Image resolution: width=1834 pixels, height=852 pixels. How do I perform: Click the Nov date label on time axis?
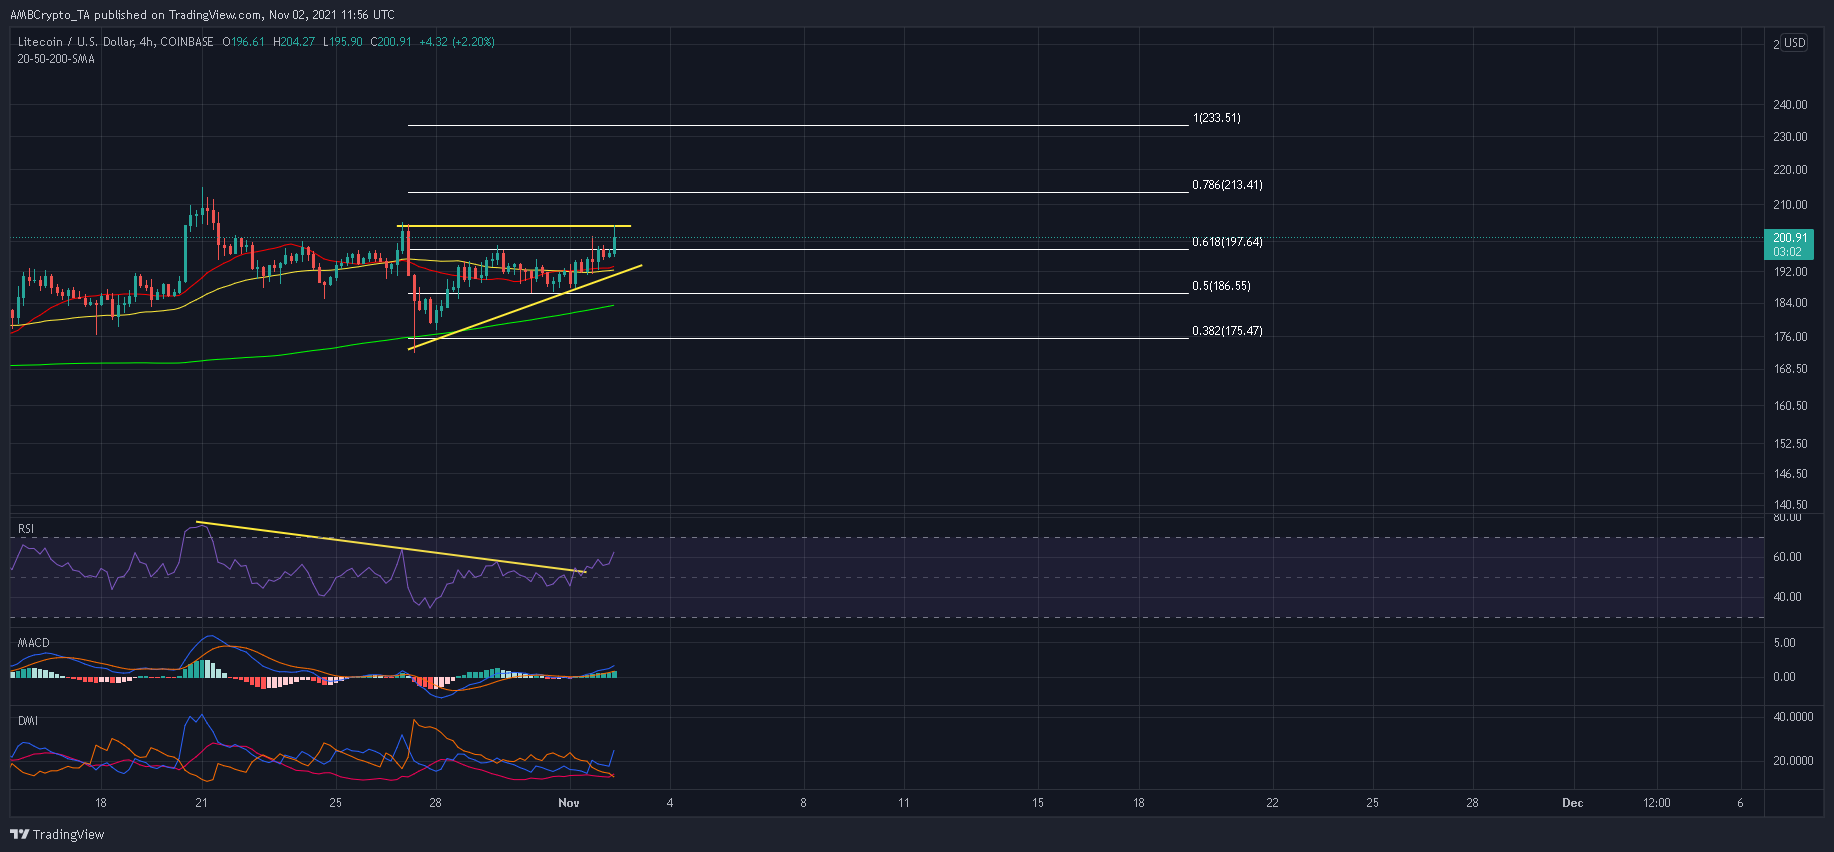[569, 803]
